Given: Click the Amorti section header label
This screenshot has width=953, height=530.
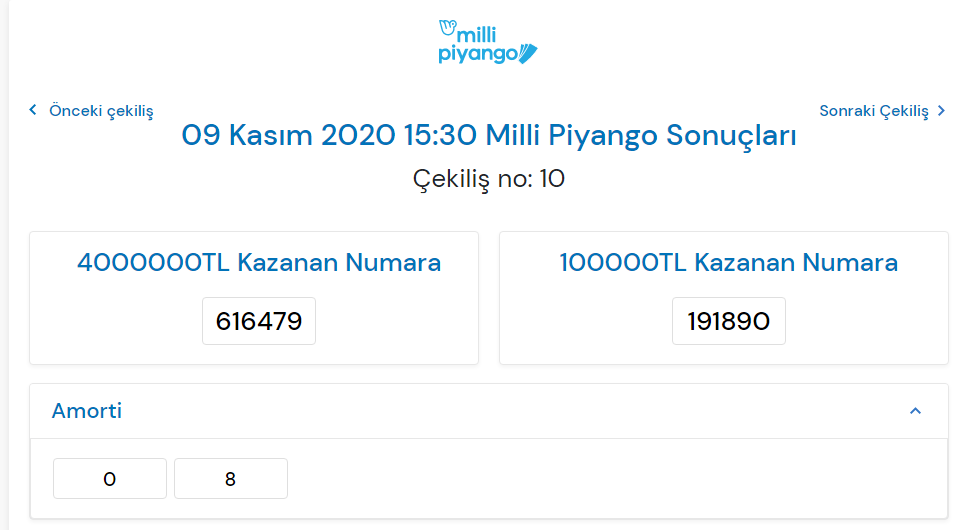Looking at the screenshot, I should [x=87, y=411].
